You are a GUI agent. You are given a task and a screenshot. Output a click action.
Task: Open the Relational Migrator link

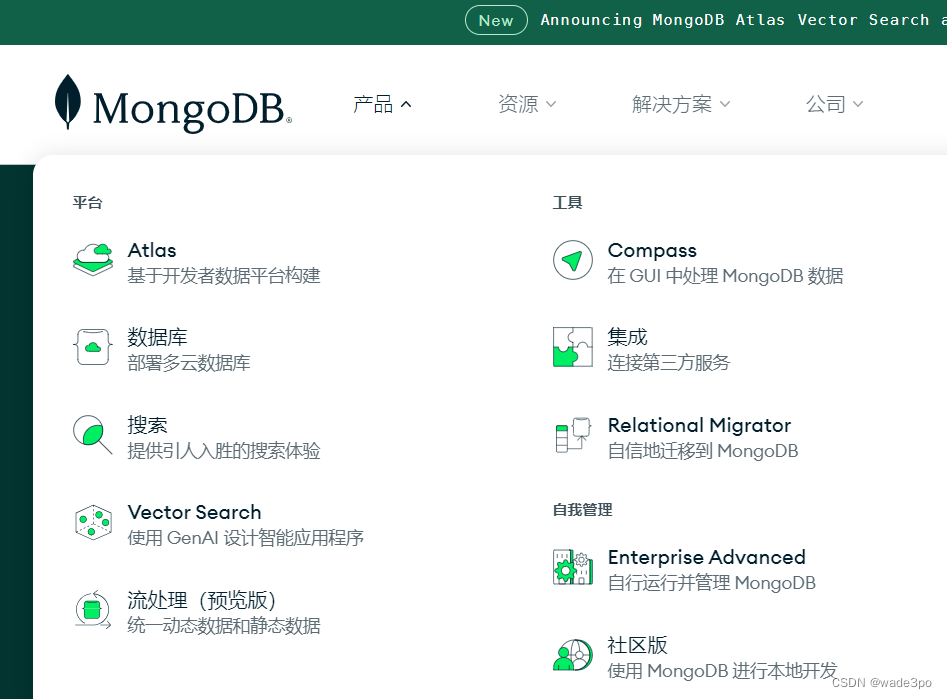click(x=699, y=425)
